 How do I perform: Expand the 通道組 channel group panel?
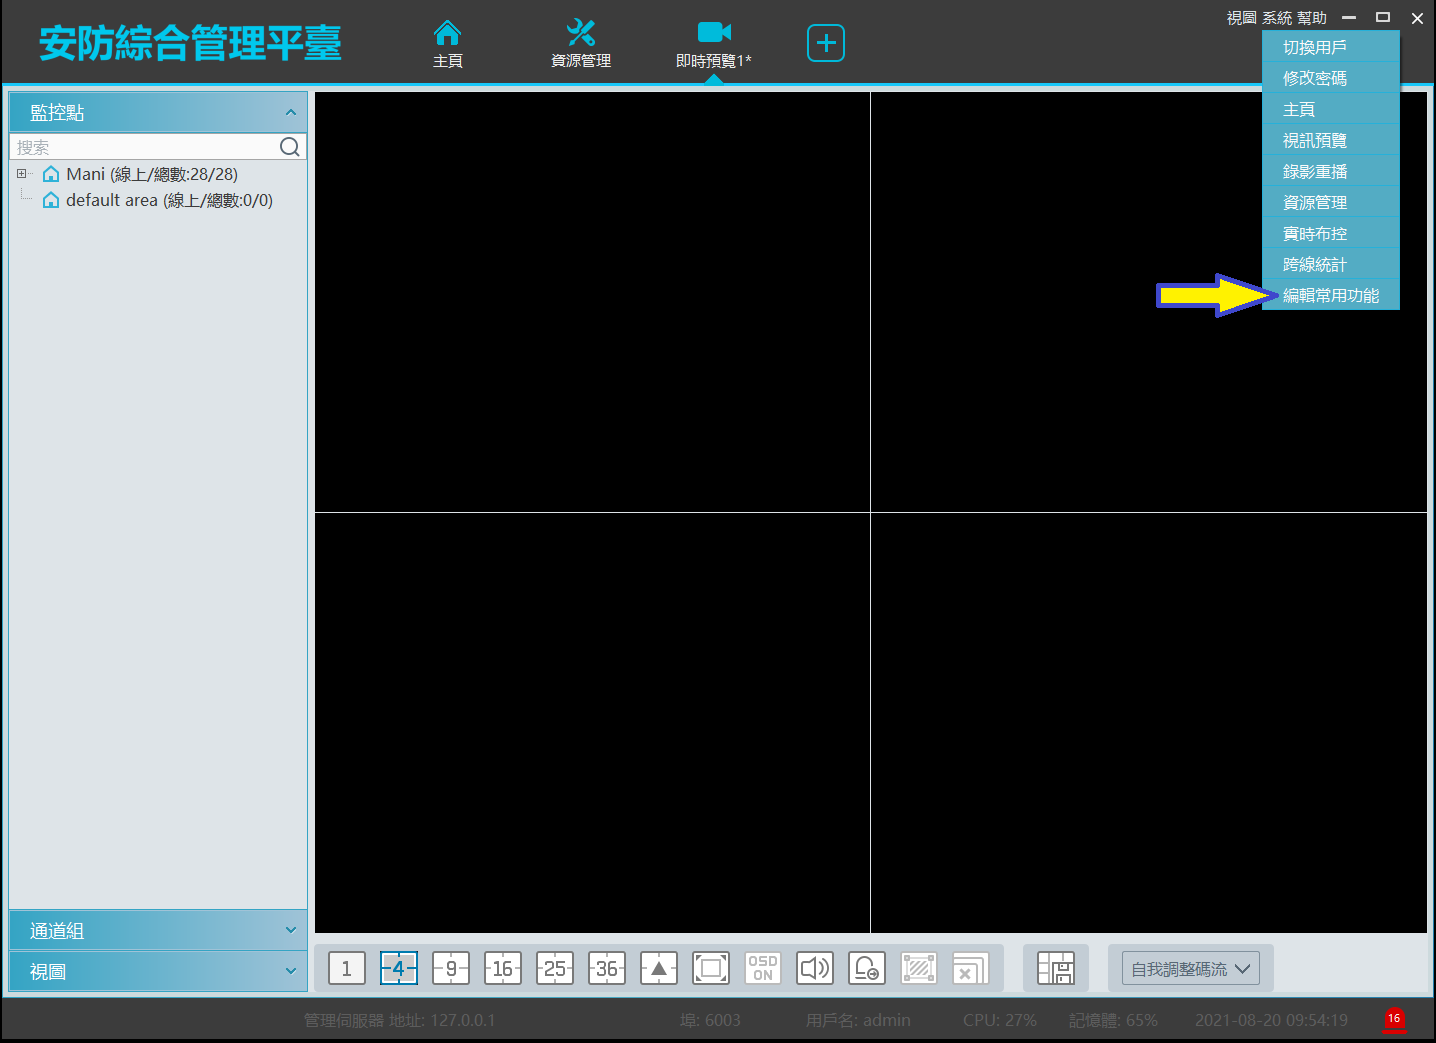pyautogui.click(x=158, y=931)
